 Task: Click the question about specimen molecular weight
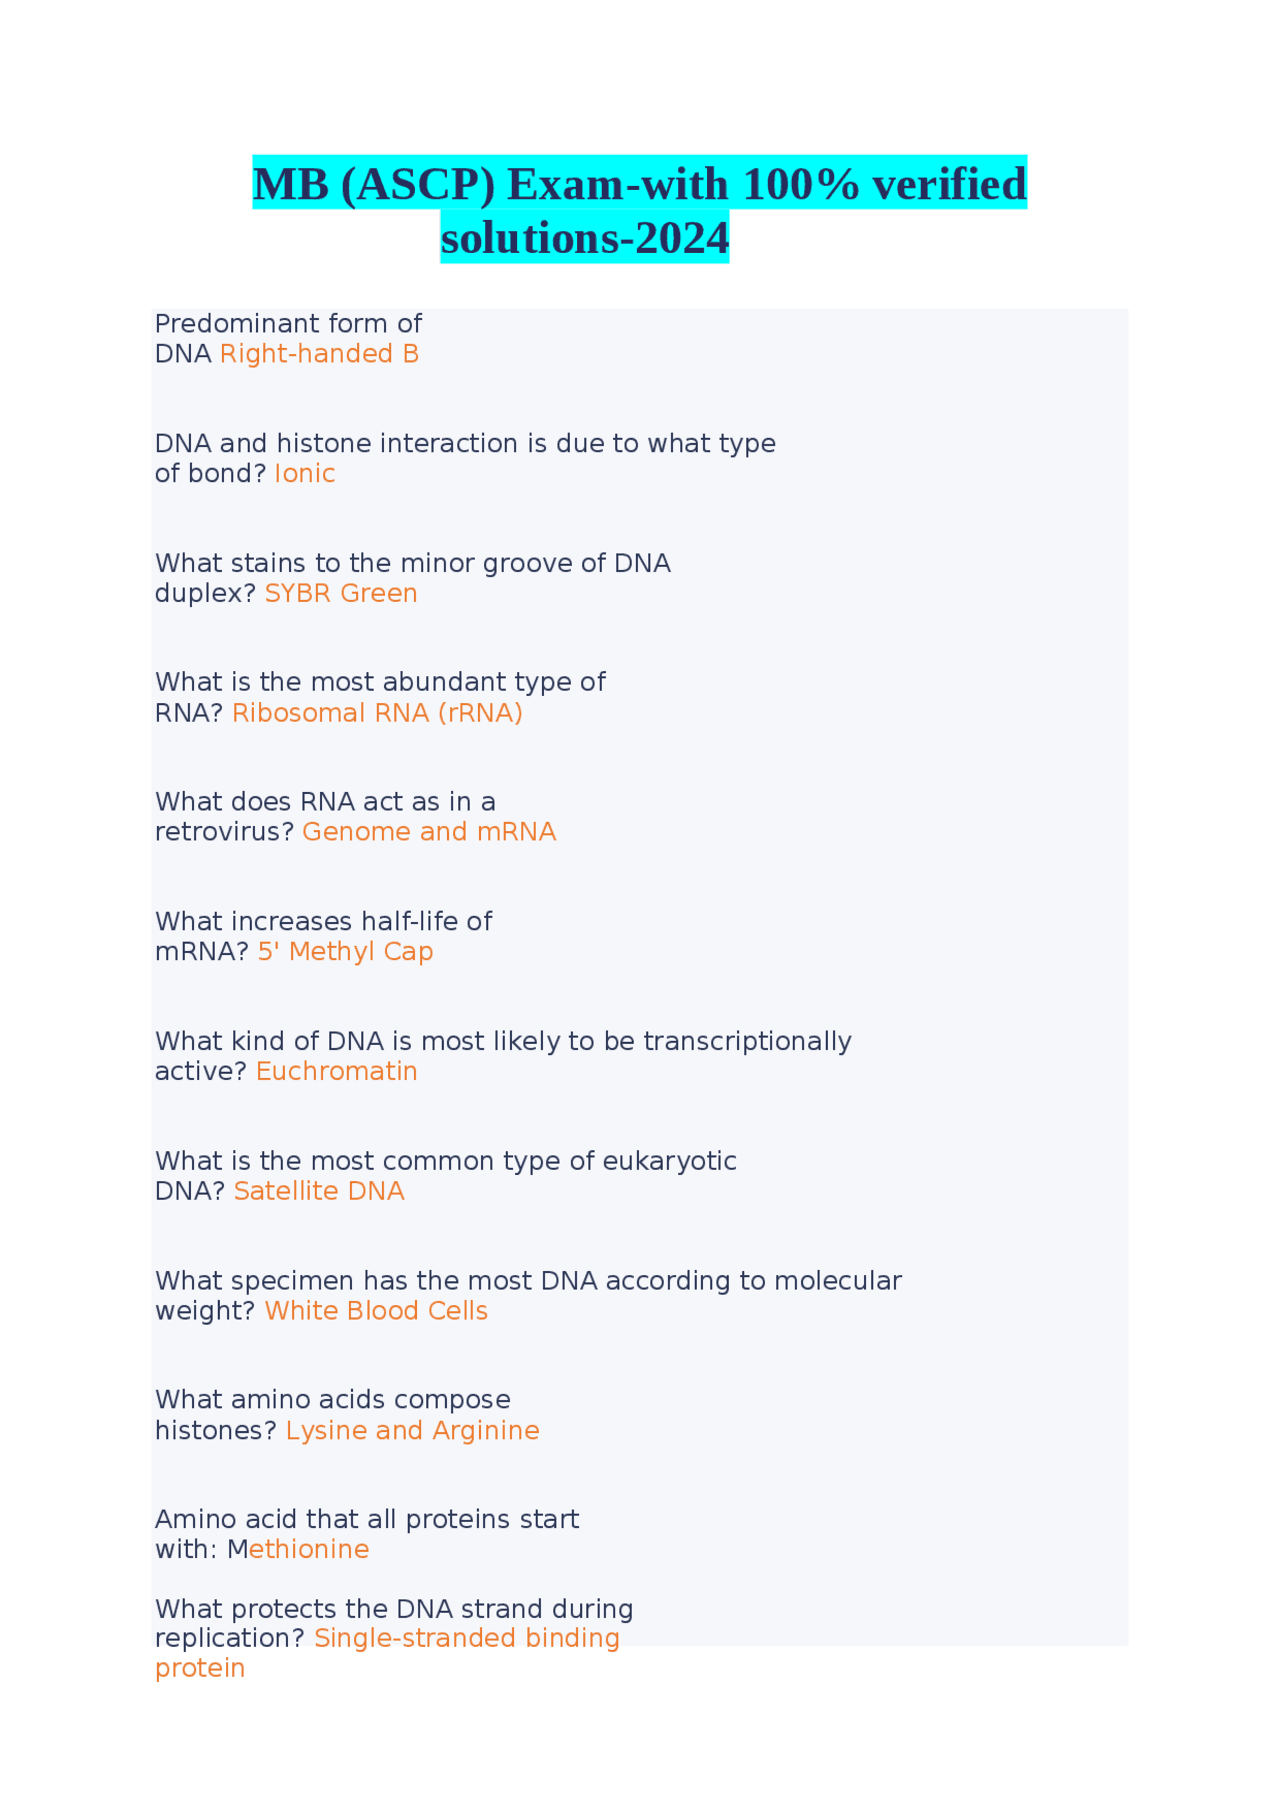click(528, 1281)
